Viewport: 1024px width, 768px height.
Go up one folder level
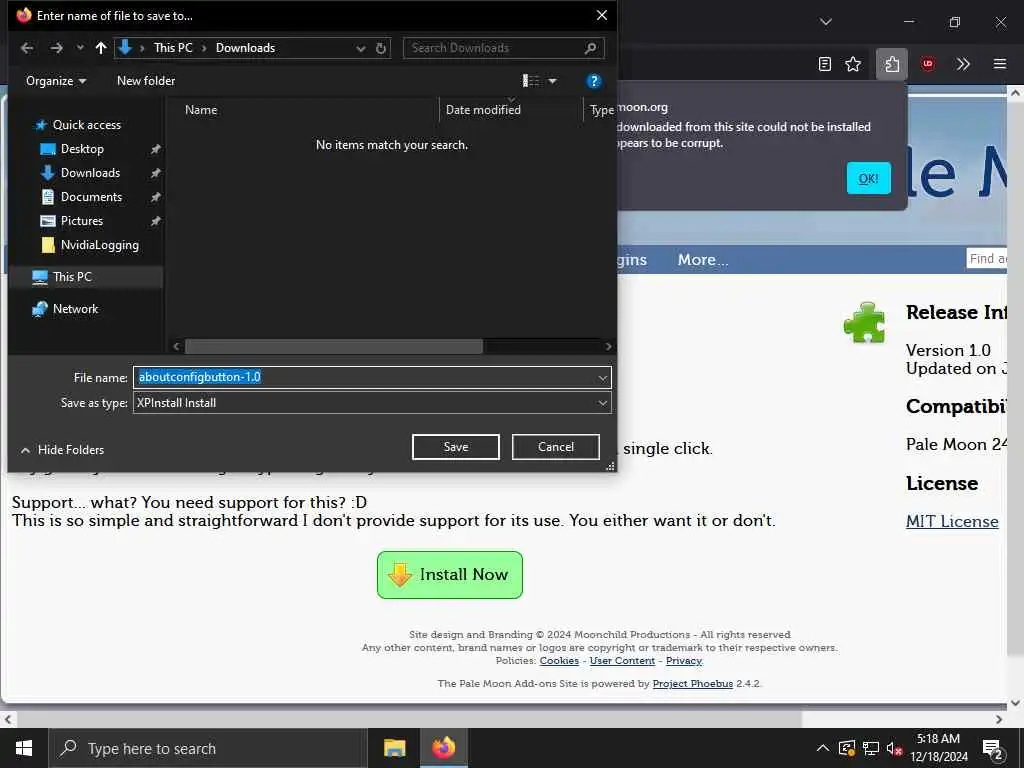coord(101,48)
